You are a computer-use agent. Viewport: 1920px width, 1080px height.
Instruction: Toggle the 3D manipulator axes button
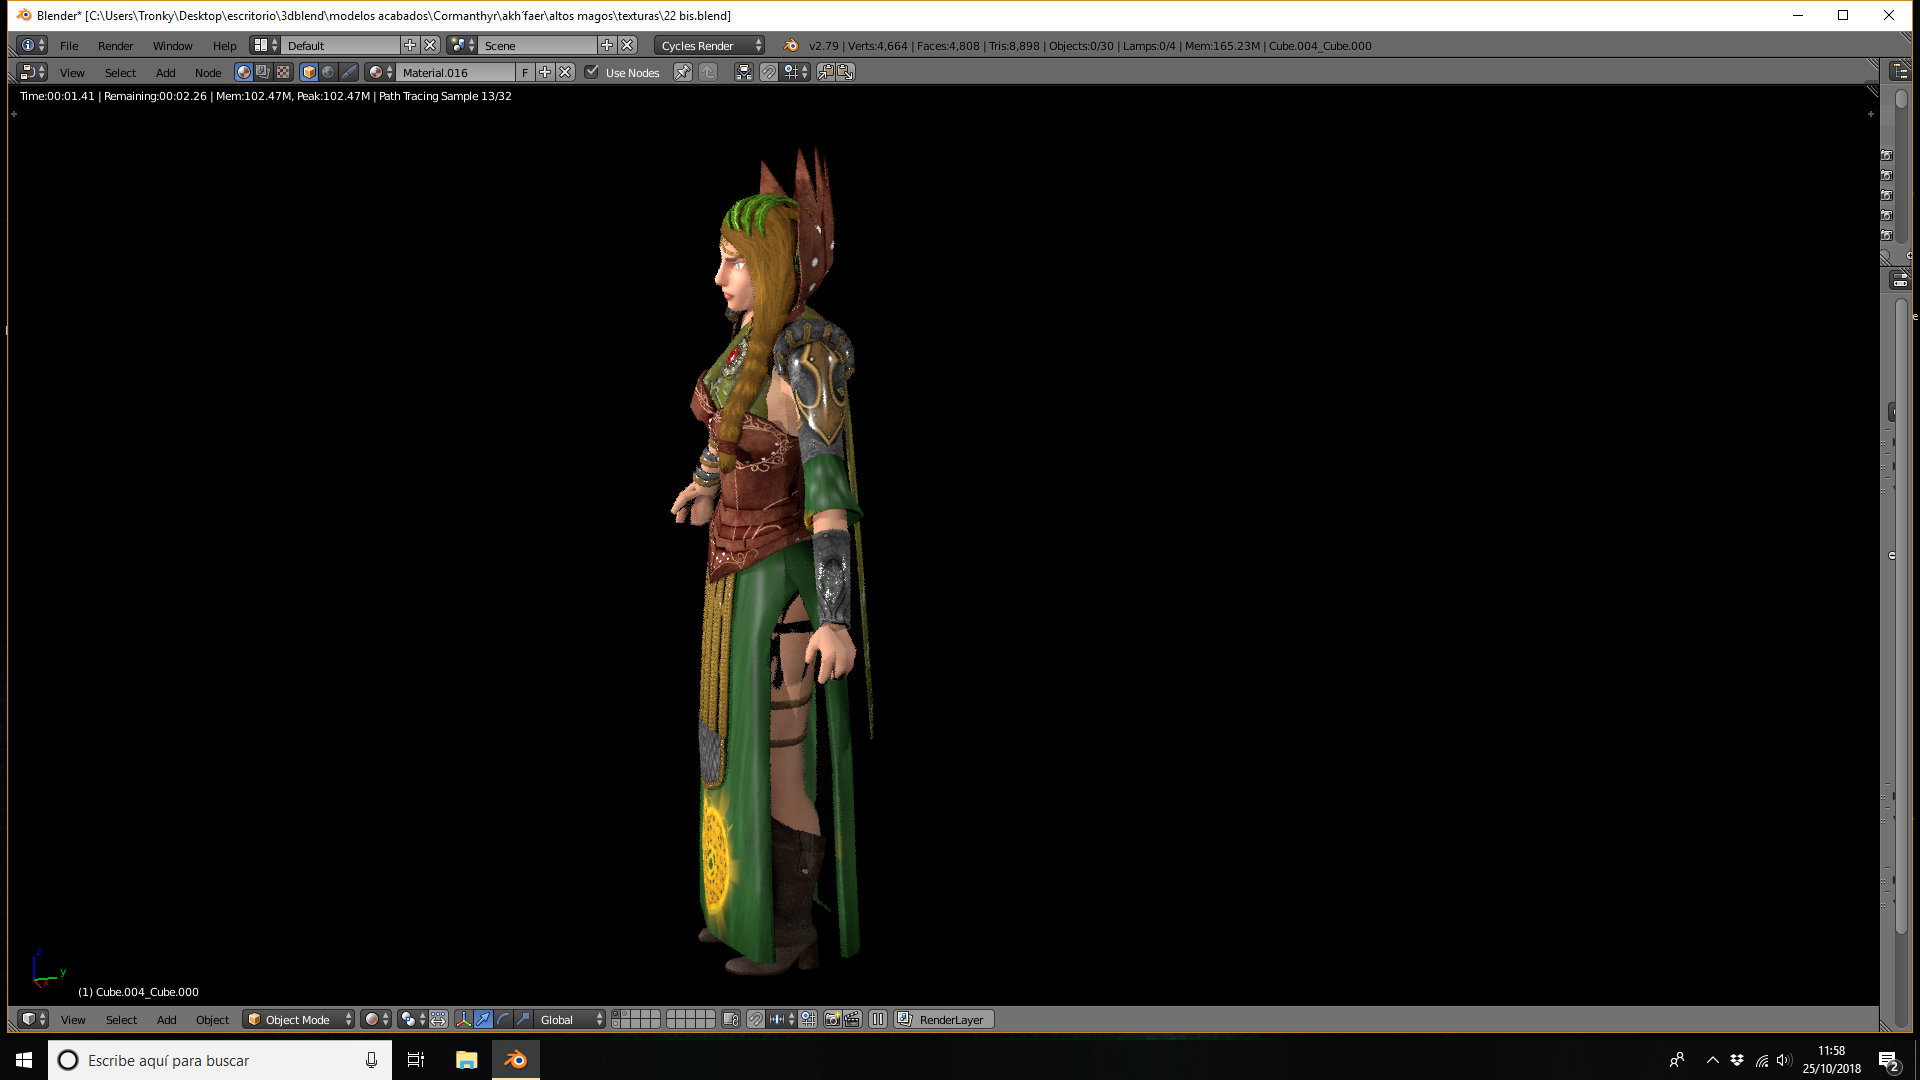tap(463, 1019)
